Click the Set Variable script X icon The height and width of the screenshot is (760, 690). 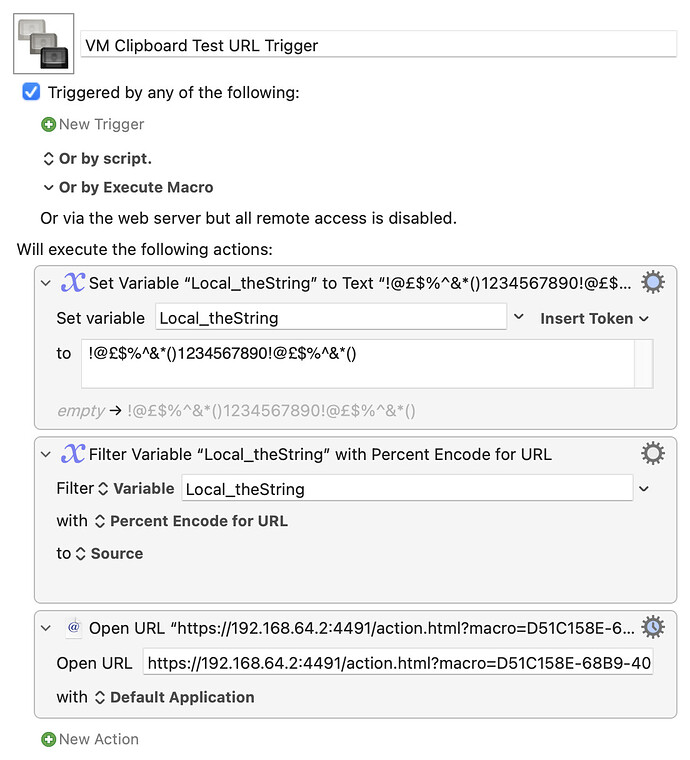pyautogui.click(x=73, y=282)
